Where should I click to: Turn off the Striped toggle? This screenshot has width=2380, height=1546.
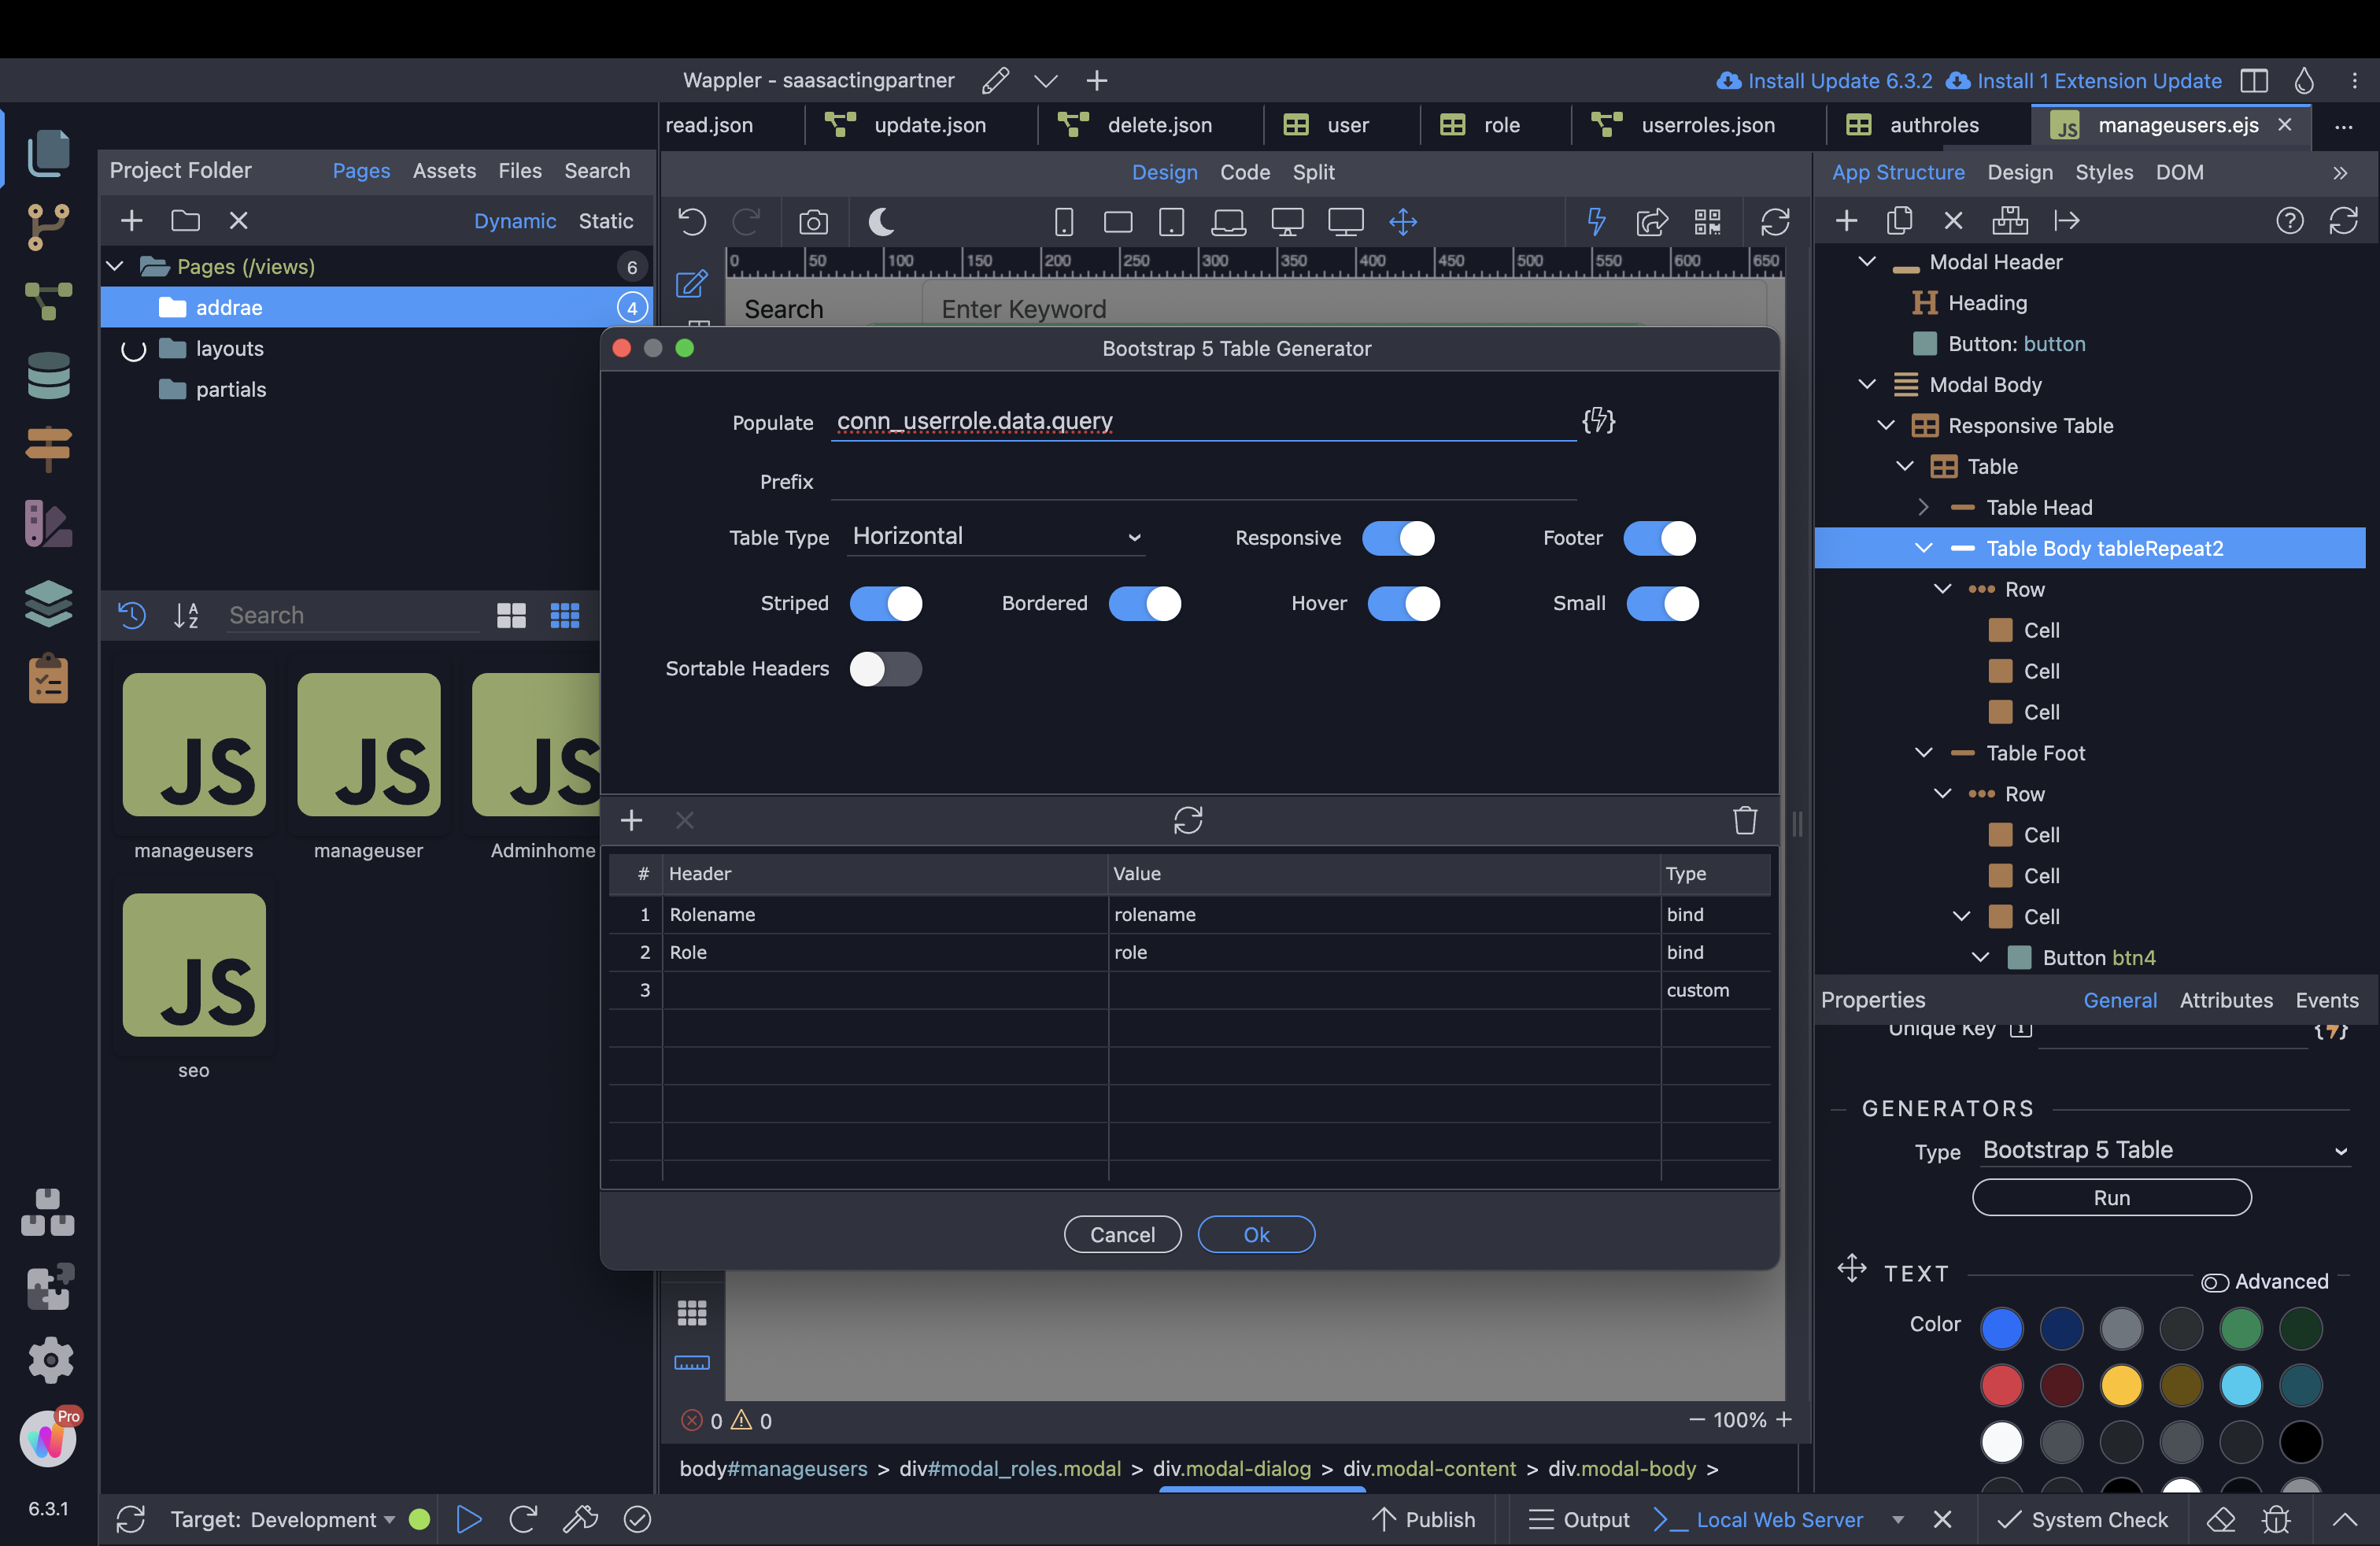point(885,603)
